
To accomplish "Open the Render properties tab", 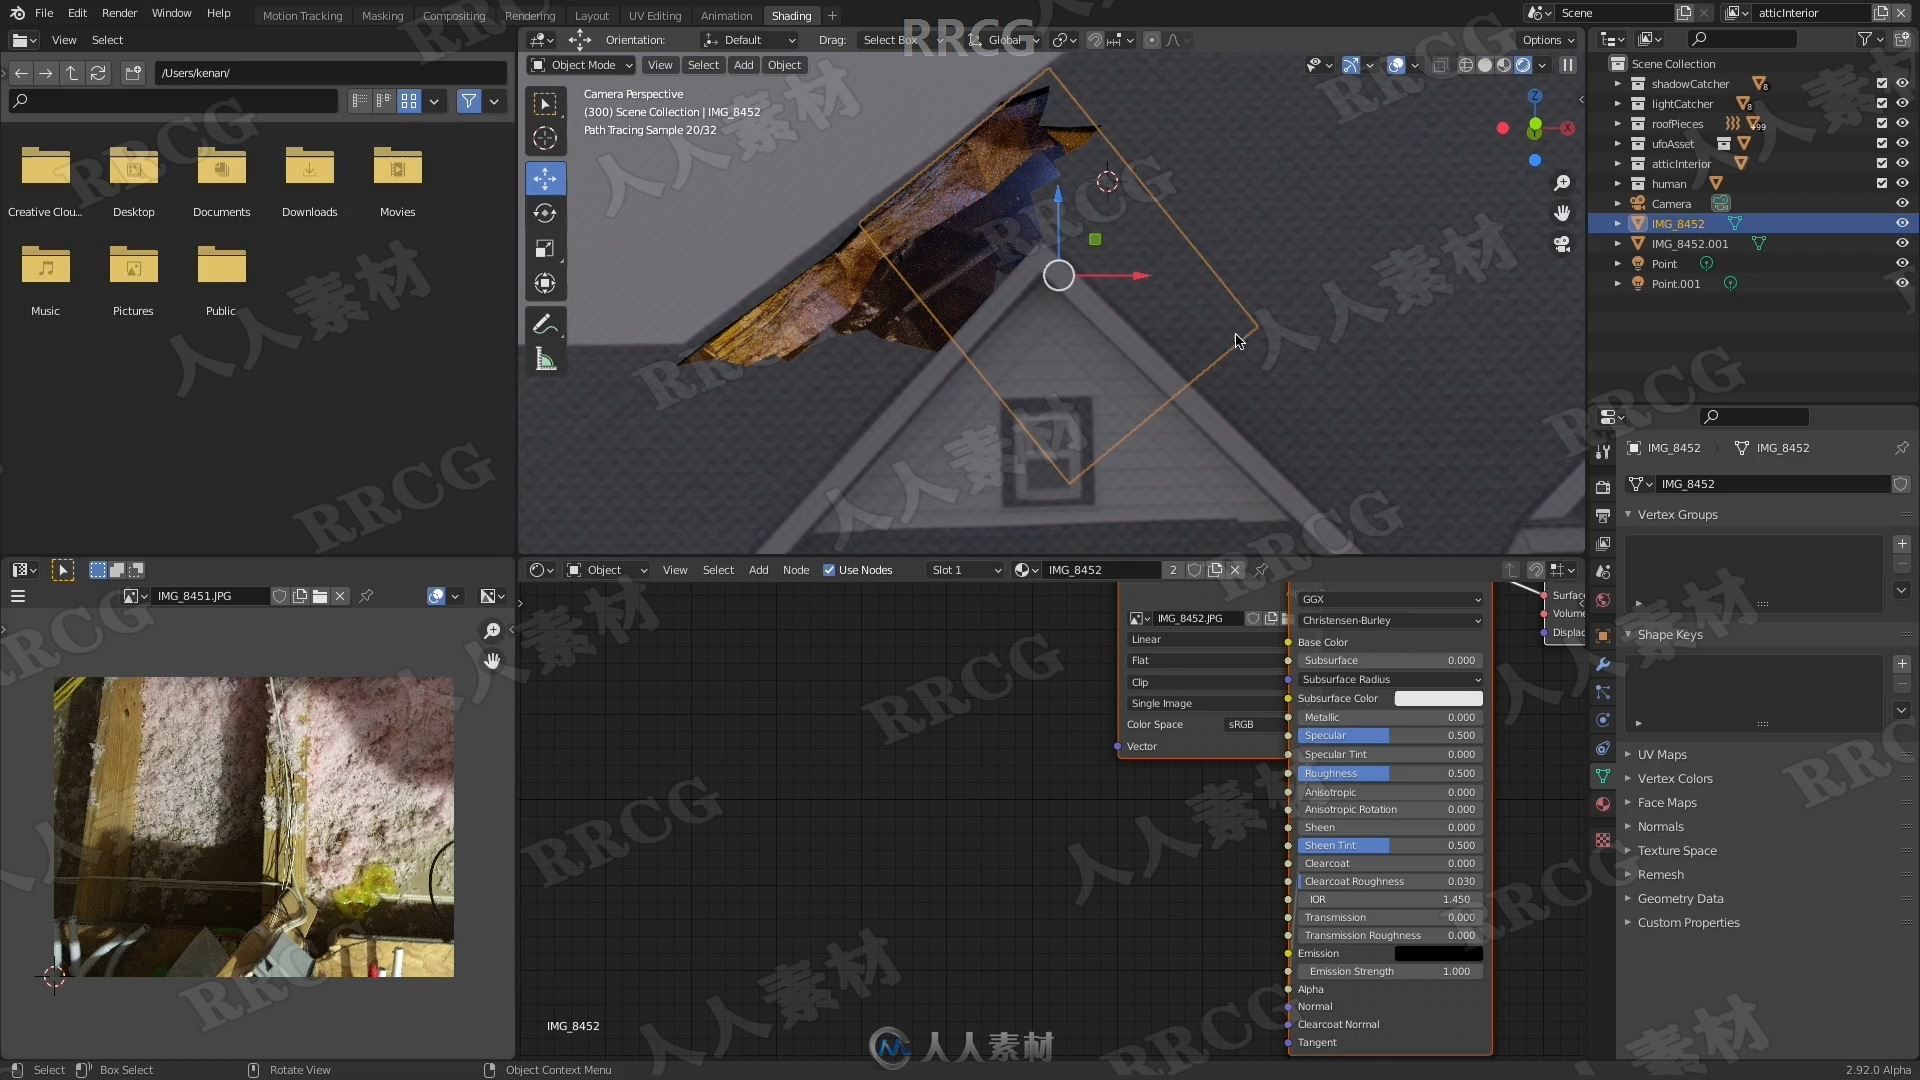I will 1603,487.
